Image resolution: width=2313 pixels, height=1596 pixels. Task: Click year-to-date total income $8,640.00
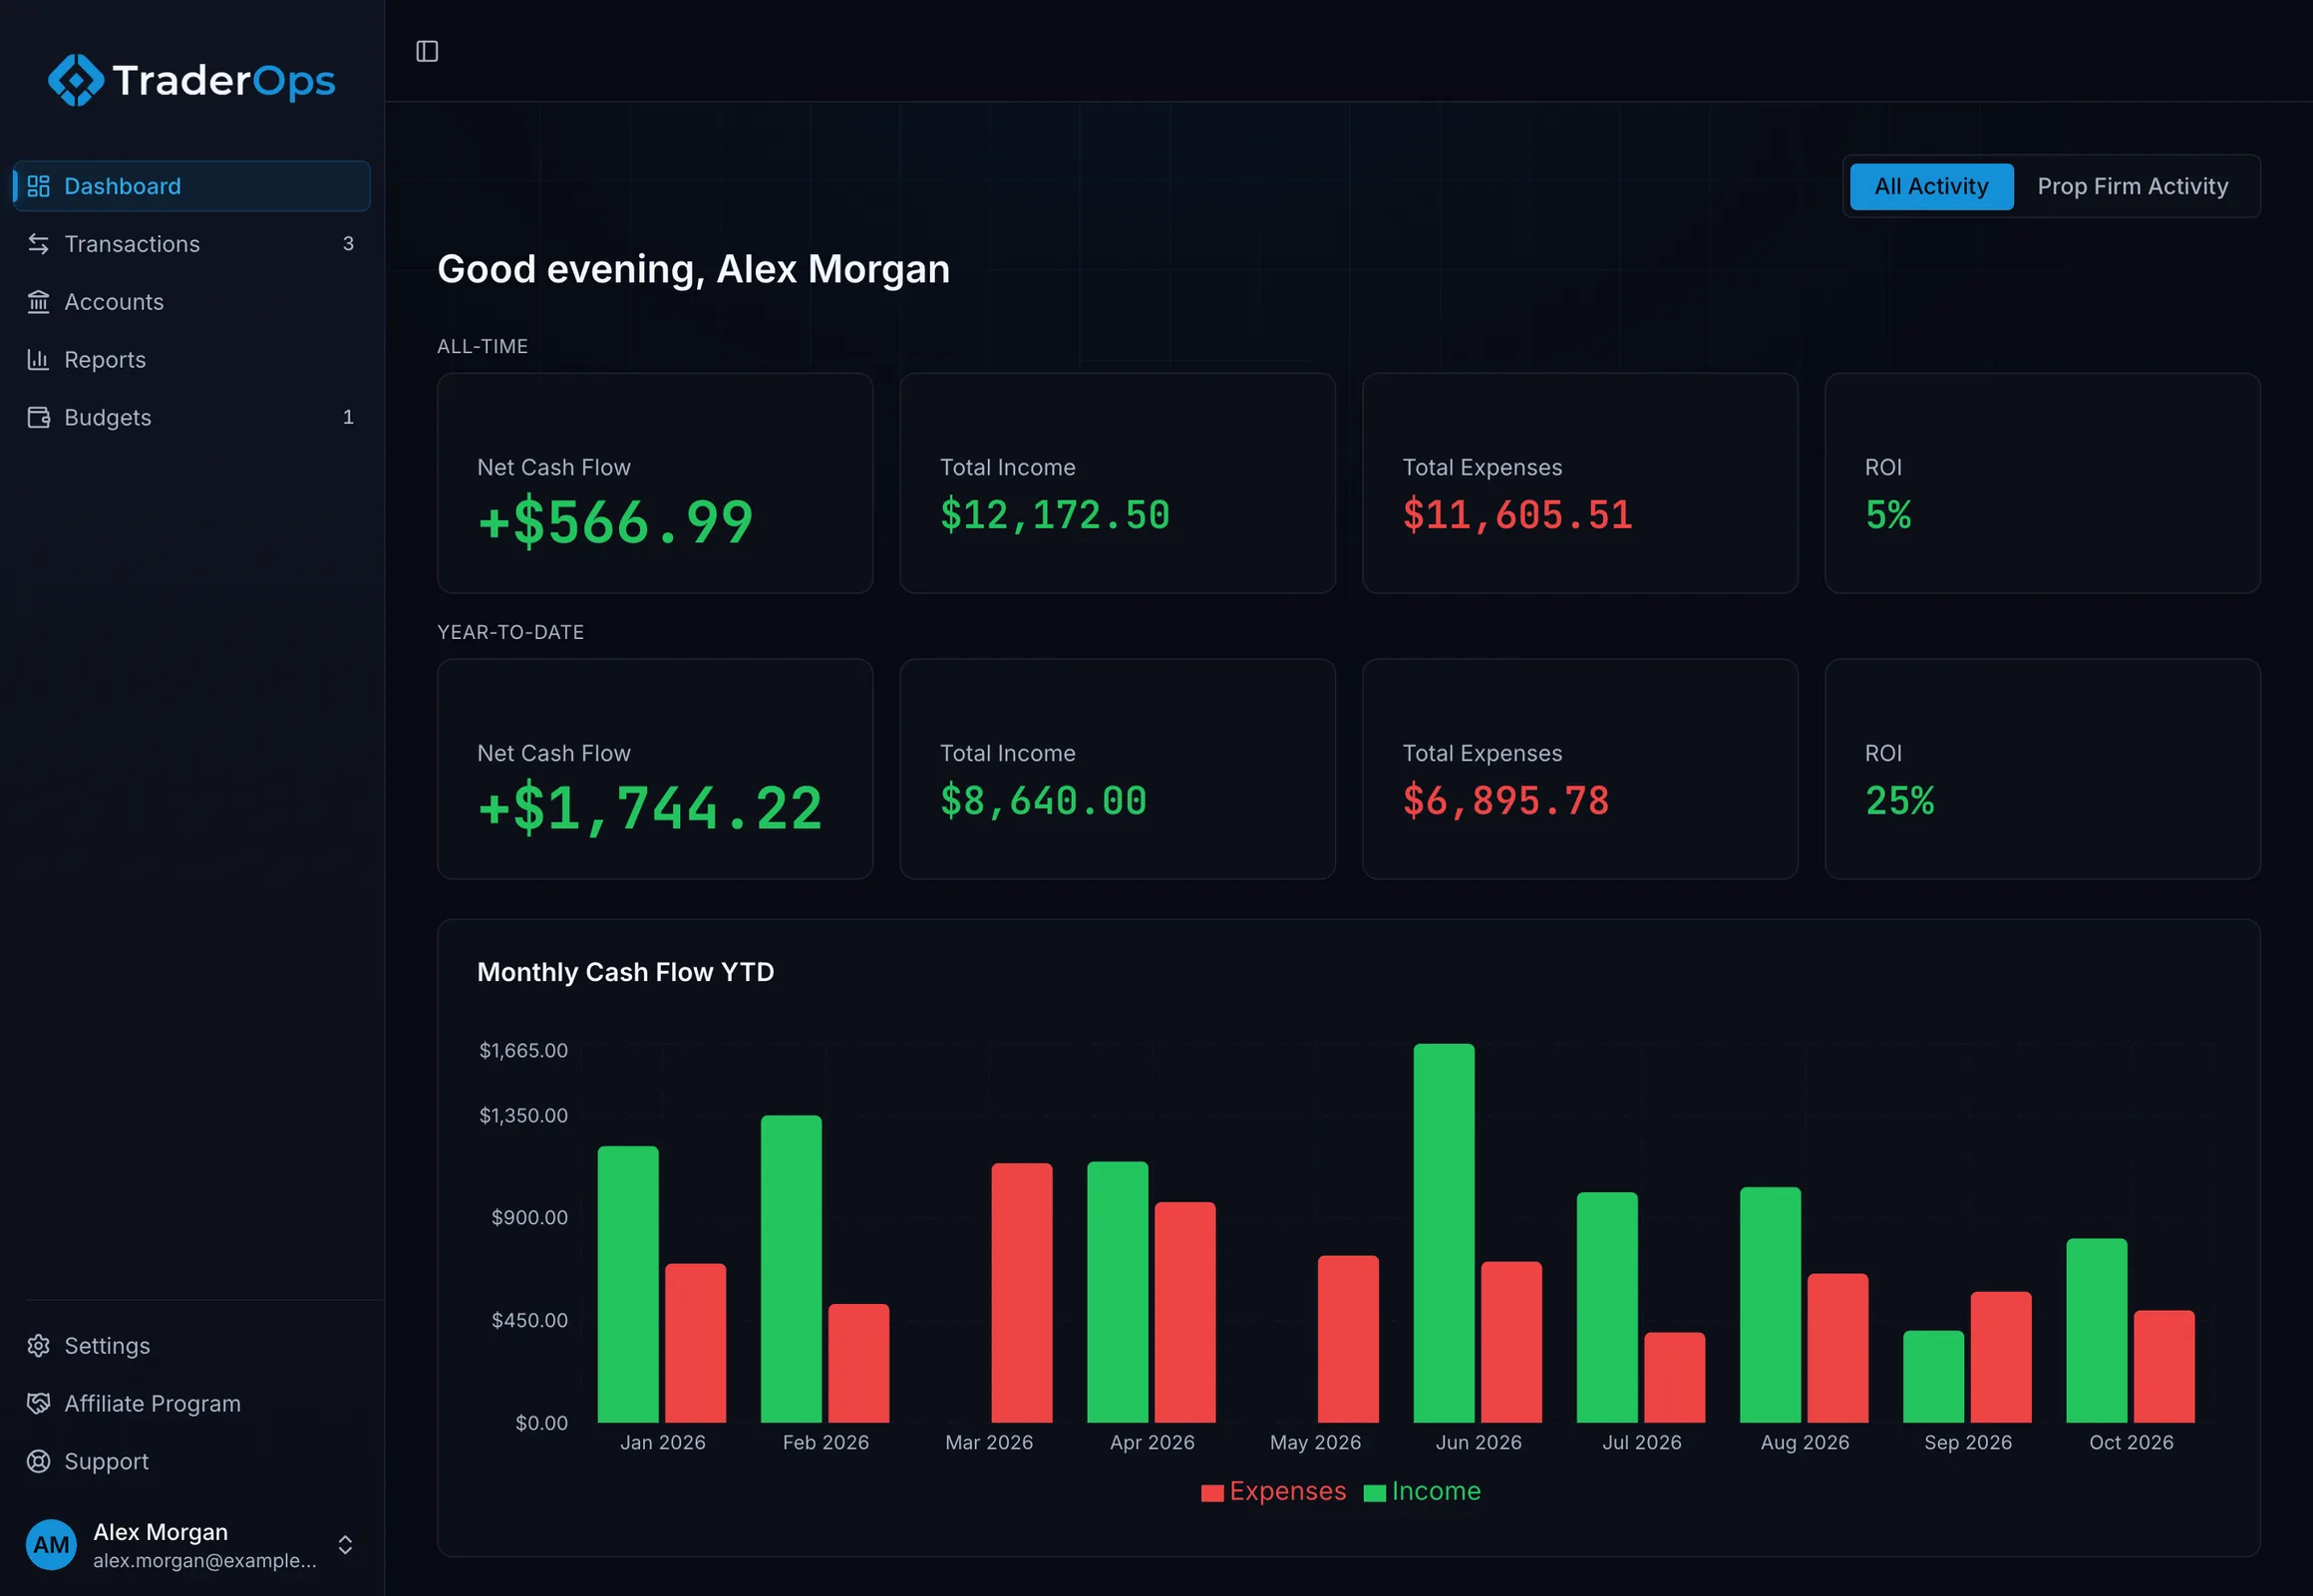click(1043, 802)
